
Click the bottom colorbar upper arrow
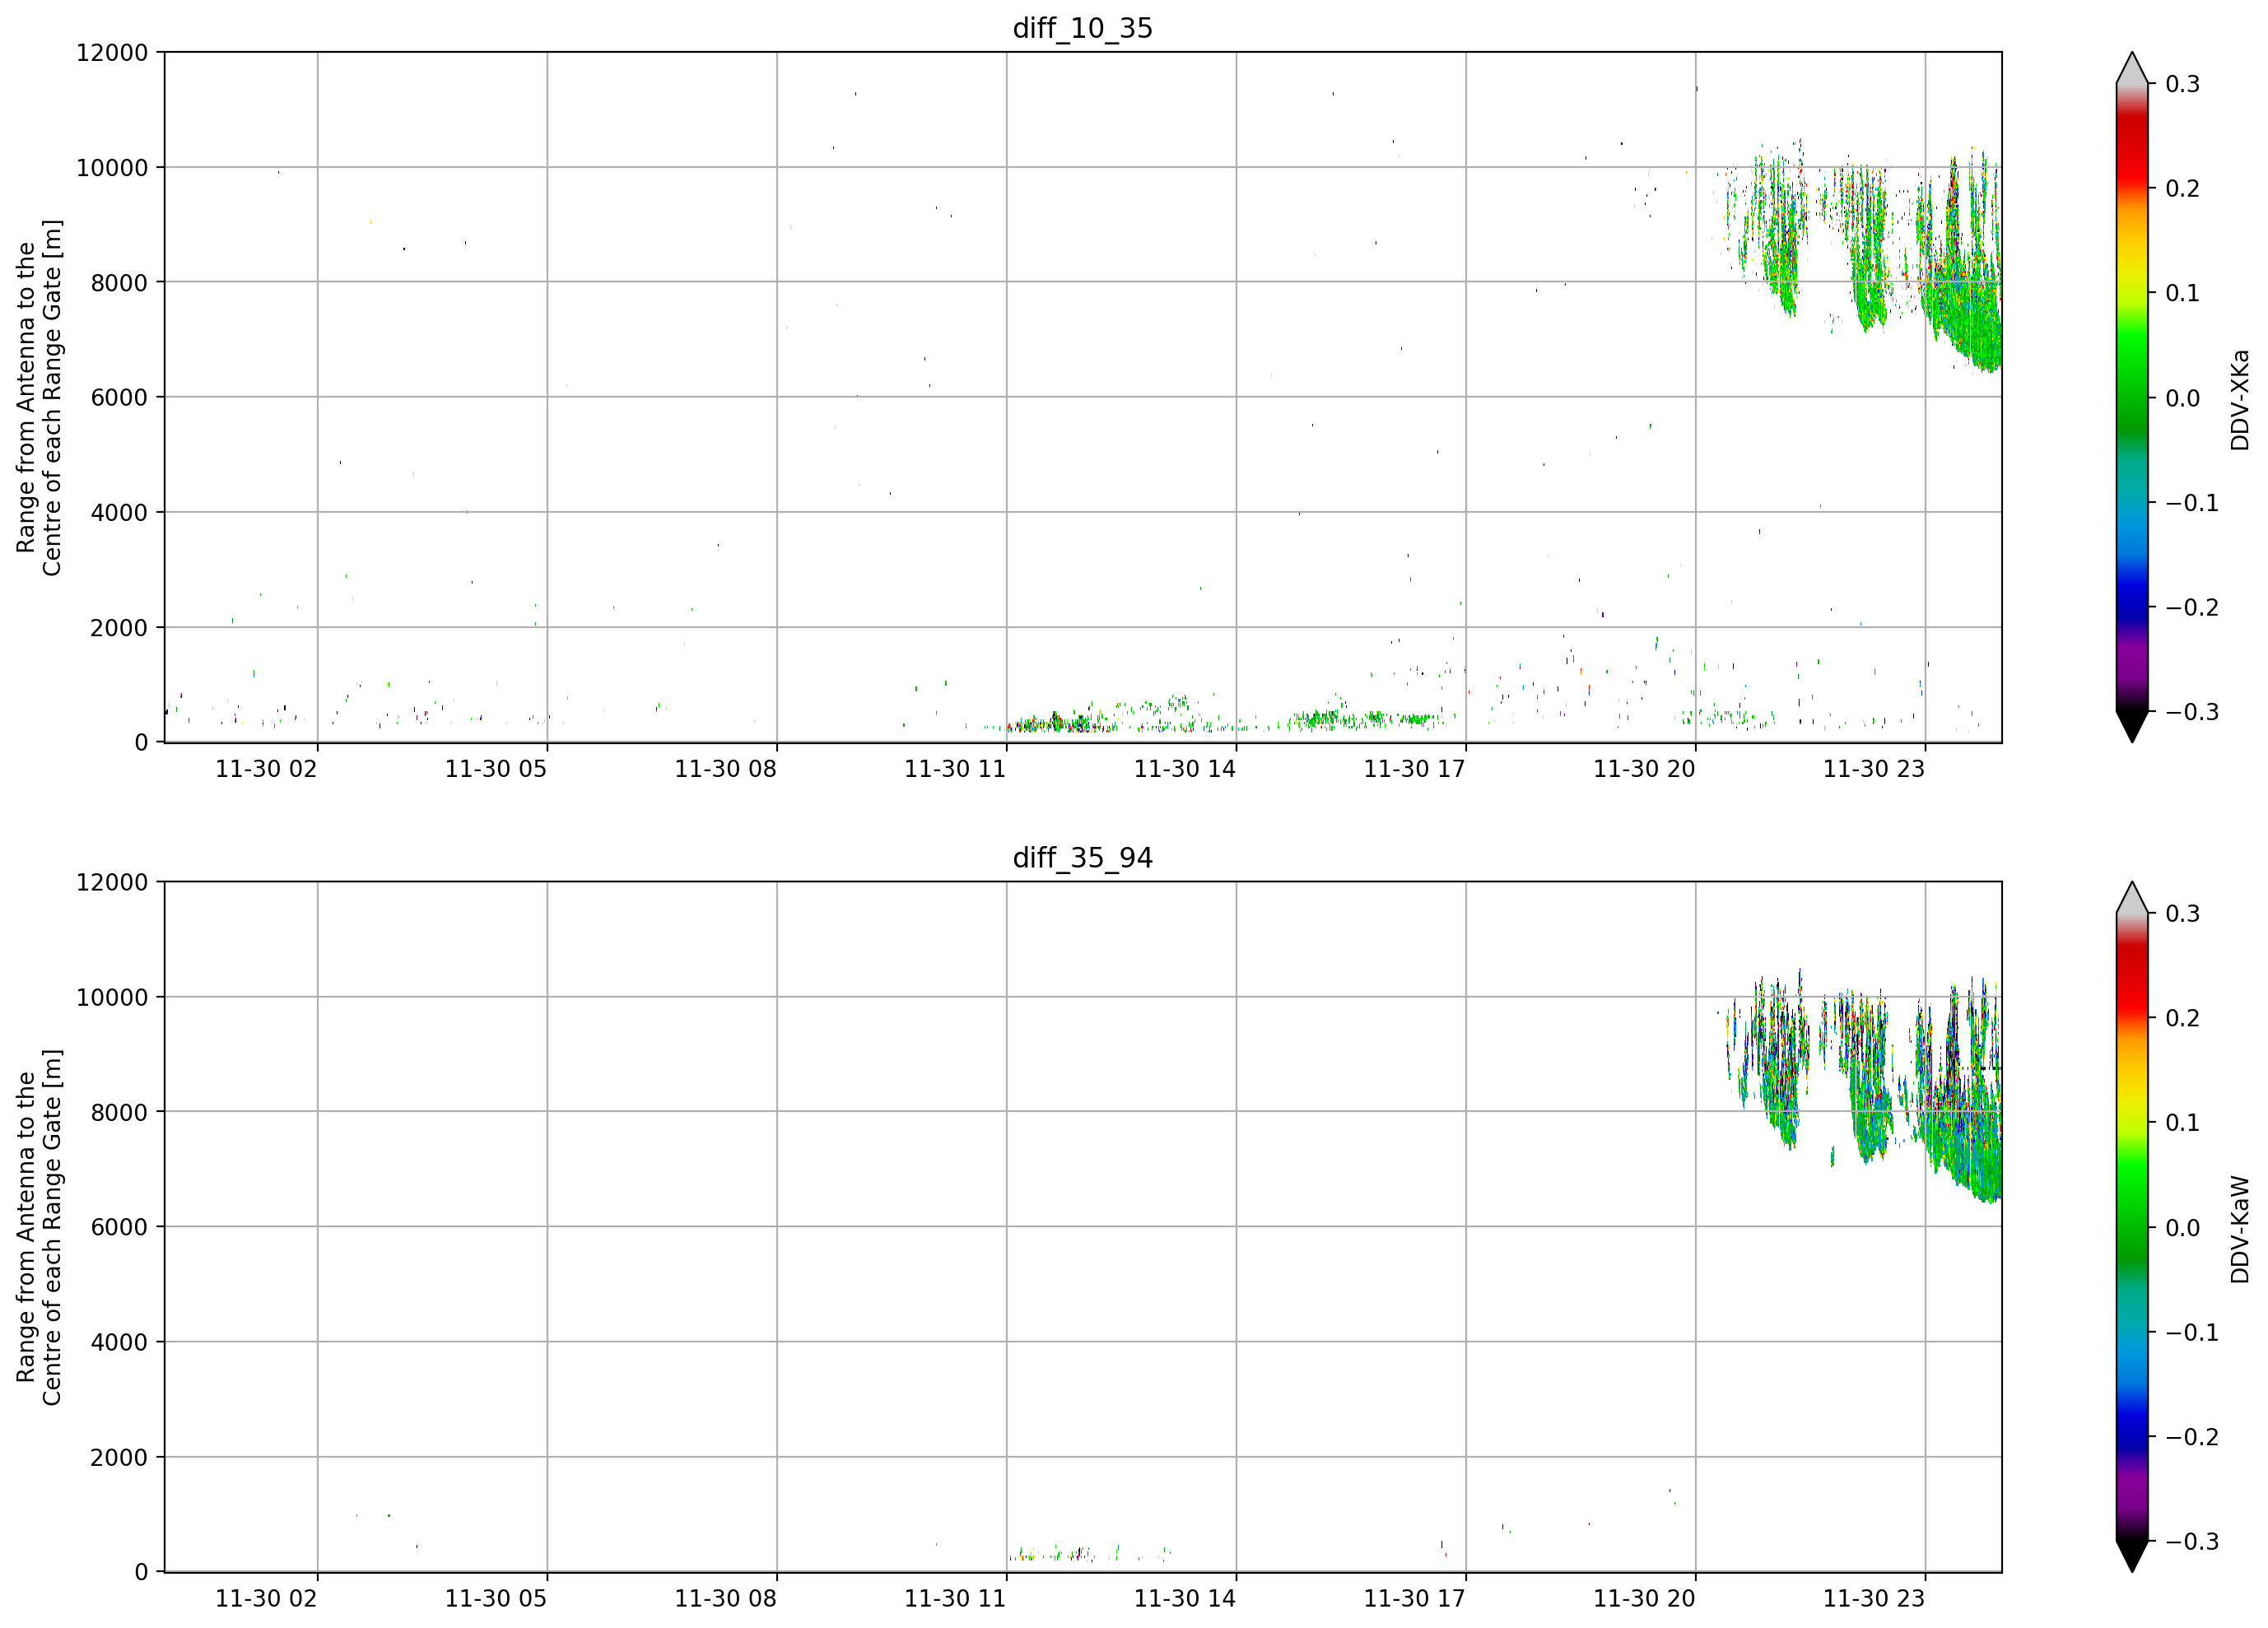click(x=2131, y=897)
